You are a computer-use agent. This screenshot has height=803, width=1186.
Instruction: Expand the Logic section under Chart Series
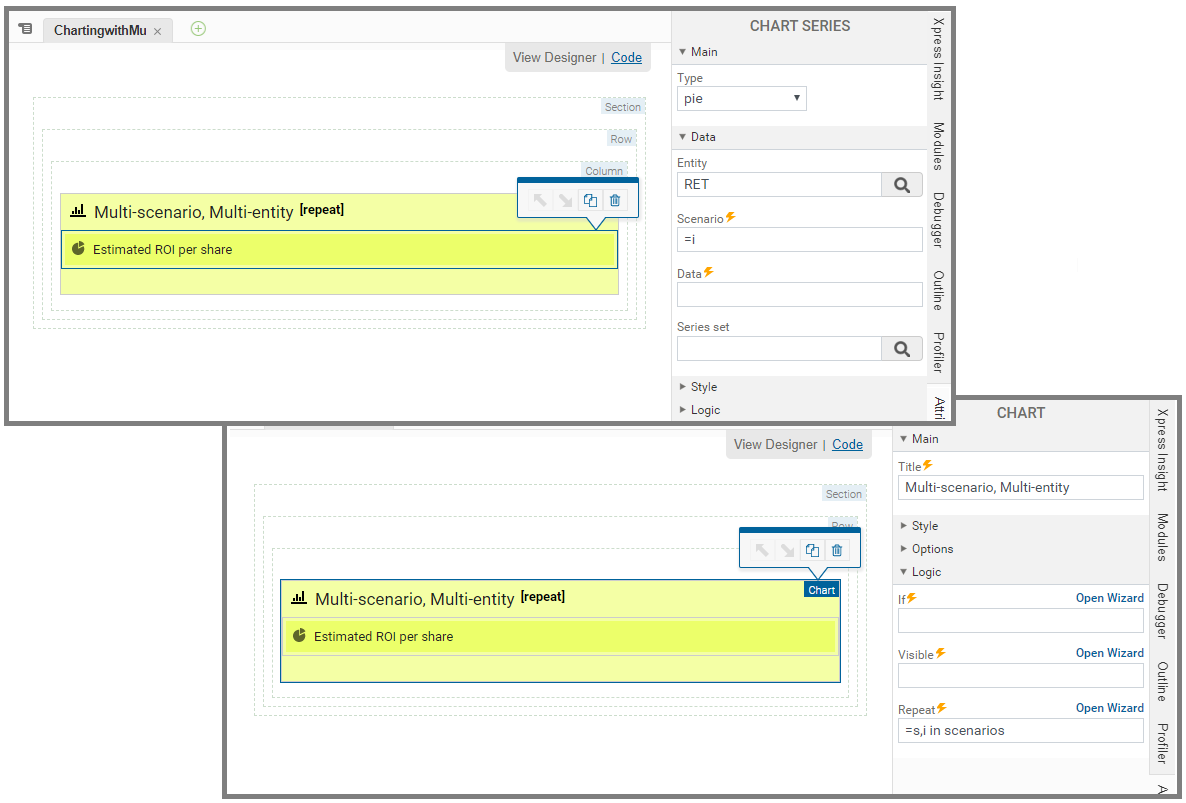pyautogui.click(x=704, y=410)
